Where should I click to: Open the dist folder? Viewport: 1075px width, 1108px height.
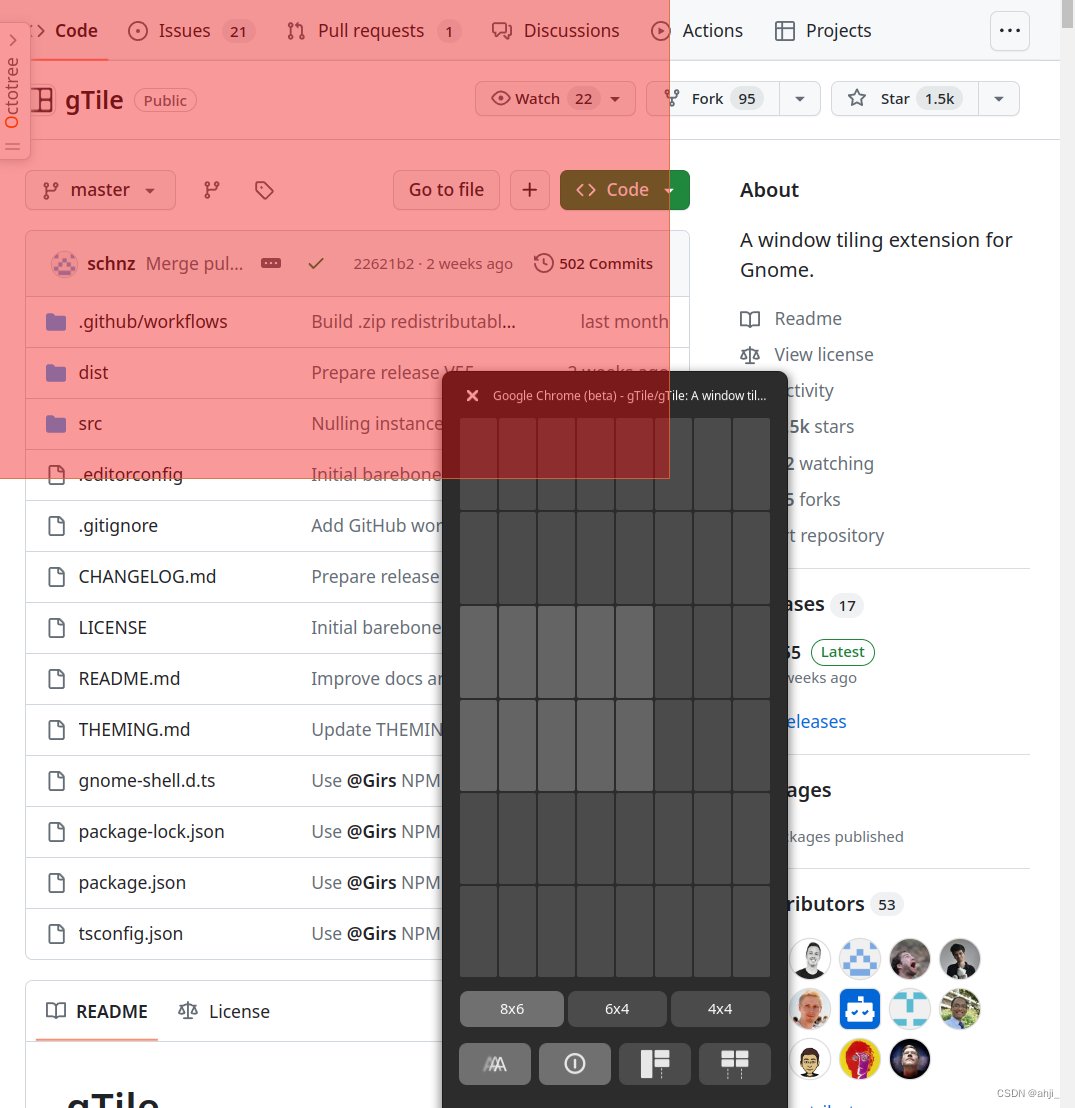point(93,372)
